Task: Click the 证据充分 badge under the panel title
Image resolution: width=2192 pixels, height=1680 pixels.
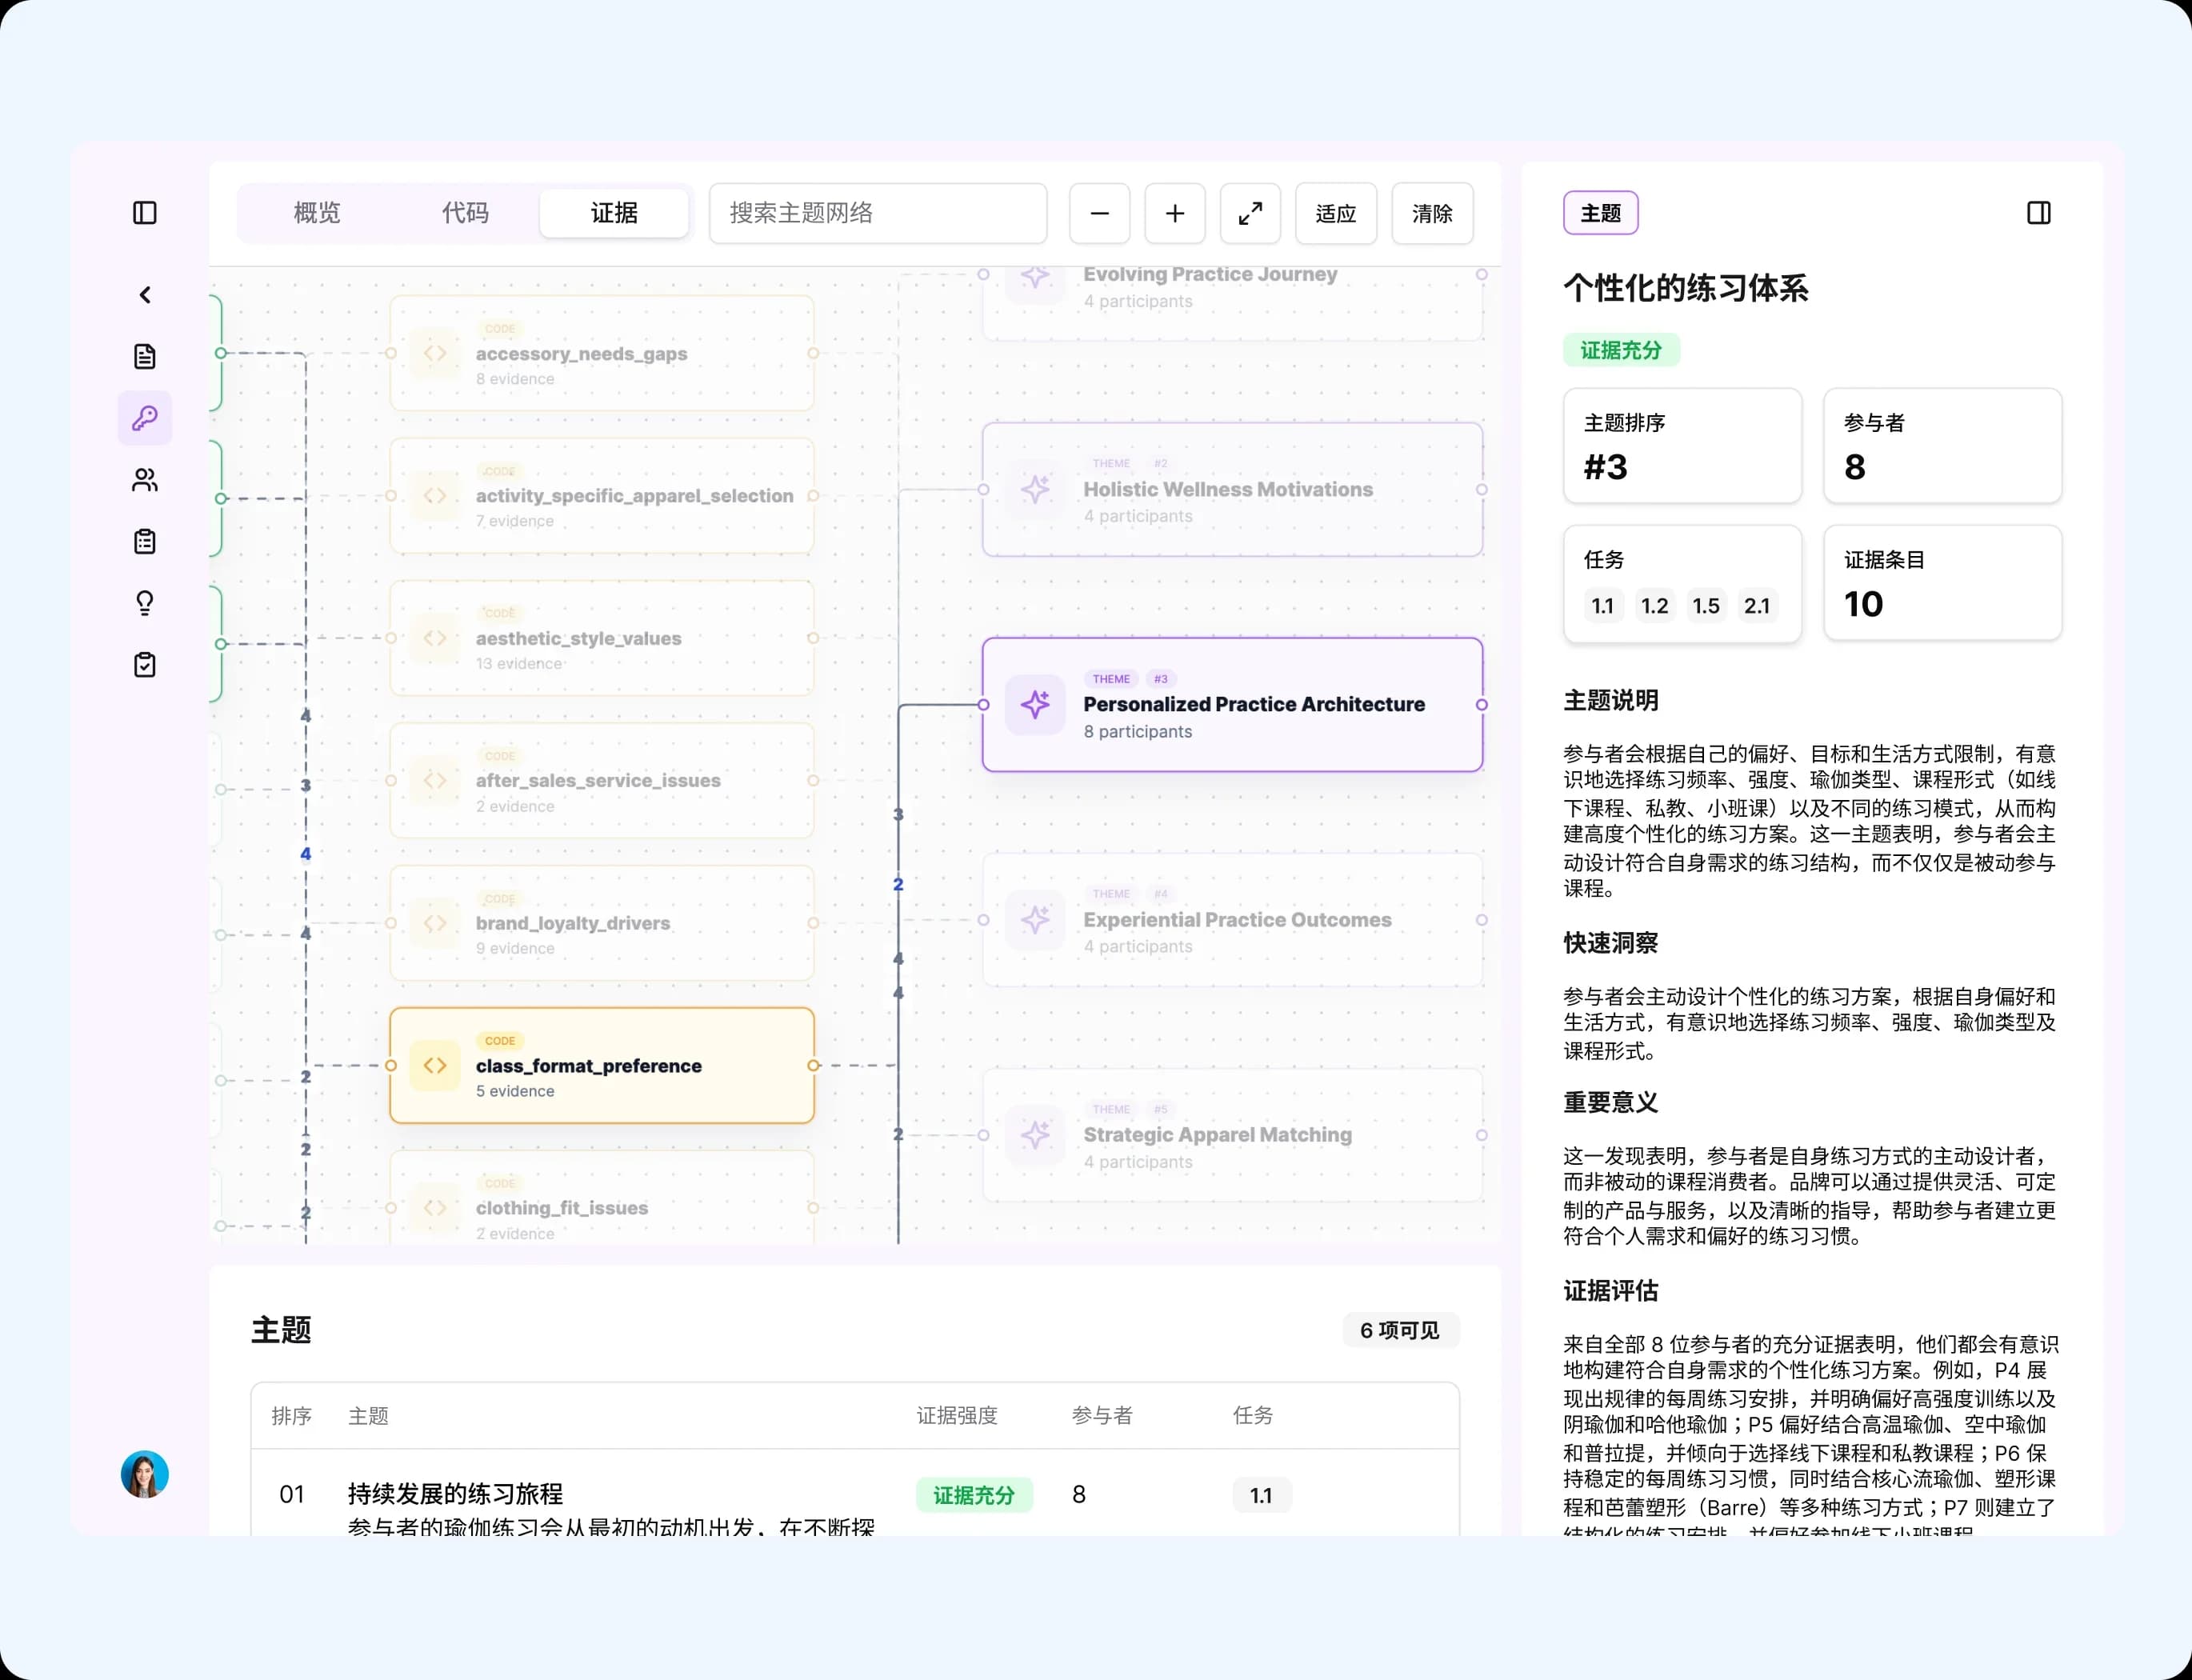Action: pyautogui.click(x=1621, y=350)
